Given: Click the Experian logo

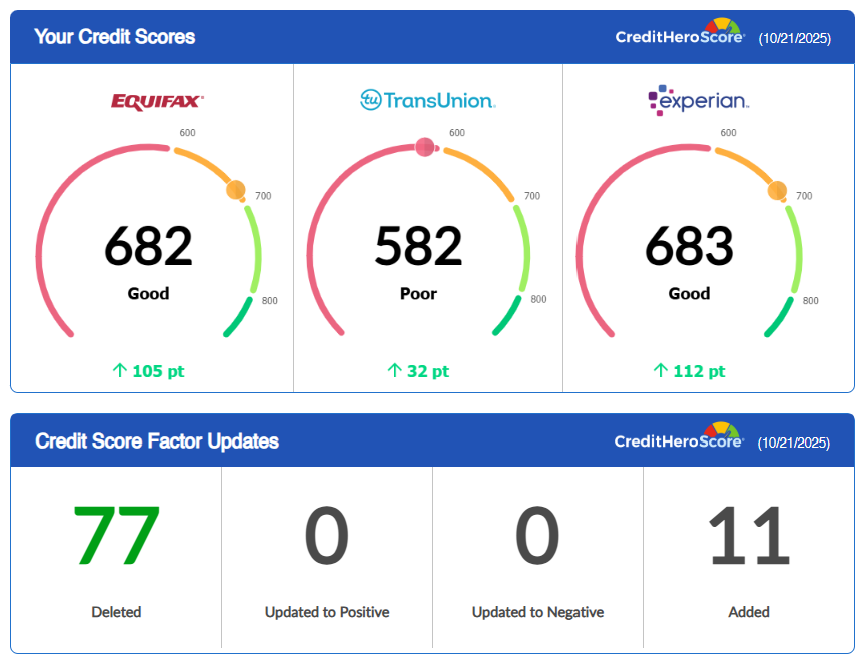Looking at the screenshot, I should point(698,100).
